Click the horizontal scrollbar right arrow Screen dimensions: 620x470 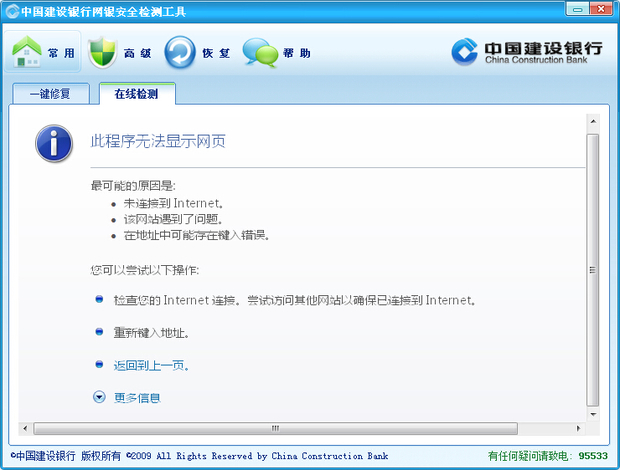pyautogui.click(x=578, y=428)
